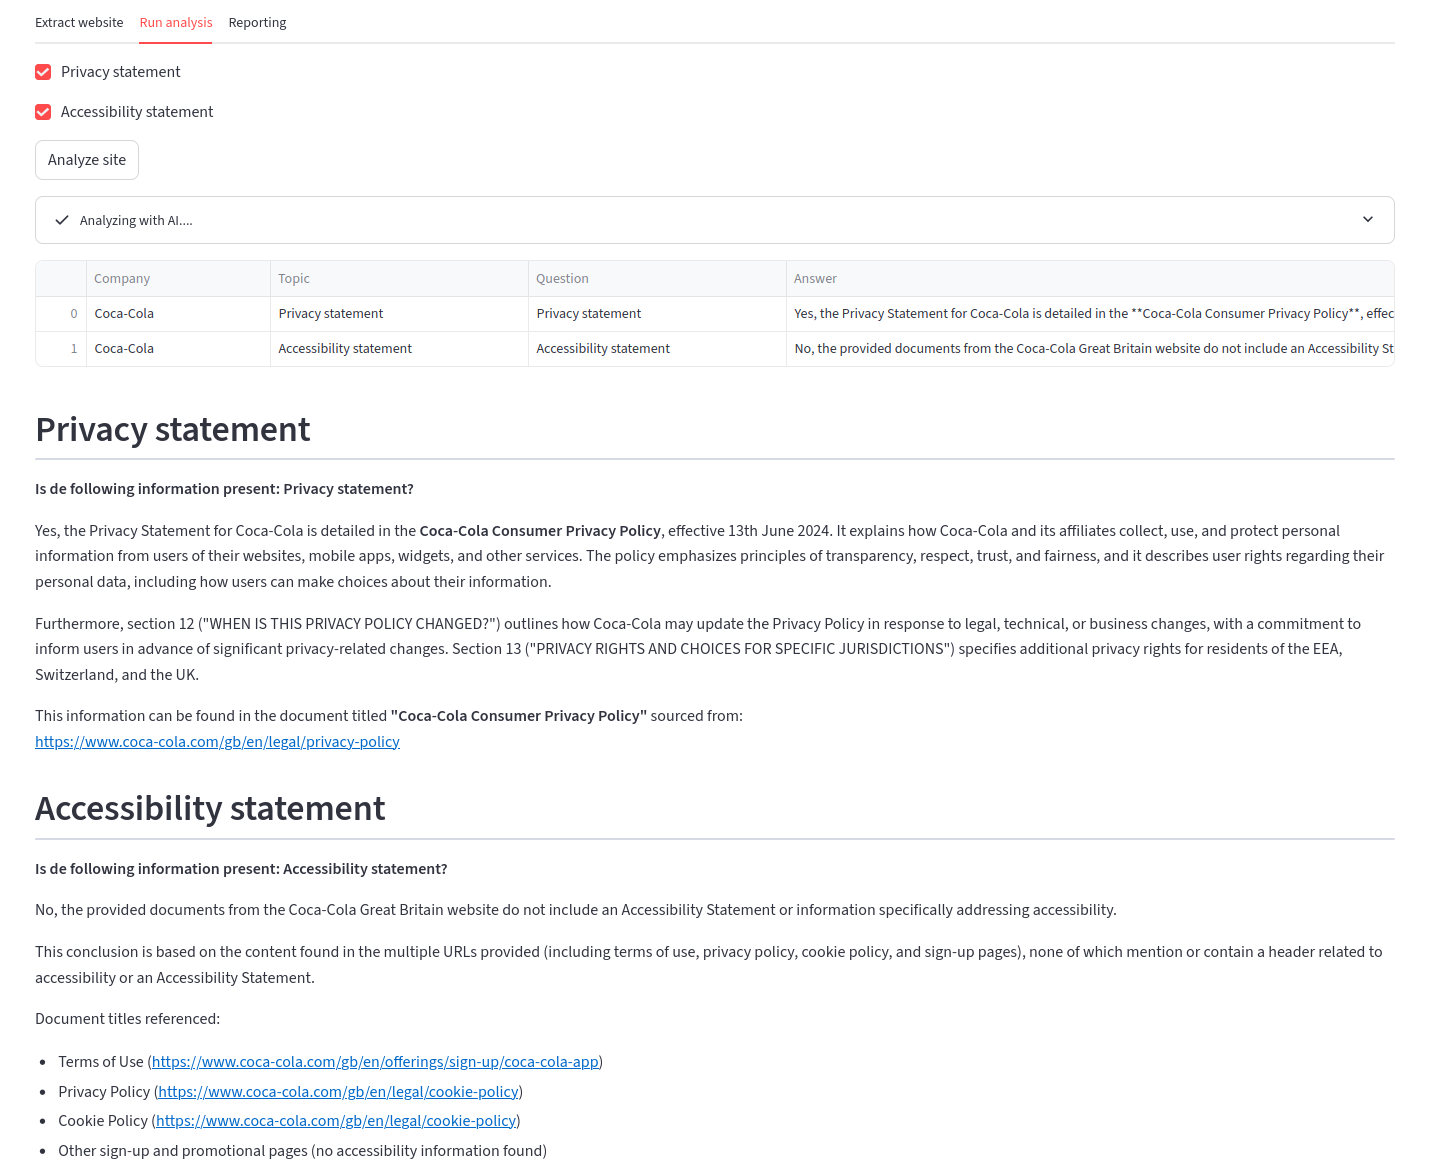
Task: Click the Privacy statement section heading
Action: point(172,430)
